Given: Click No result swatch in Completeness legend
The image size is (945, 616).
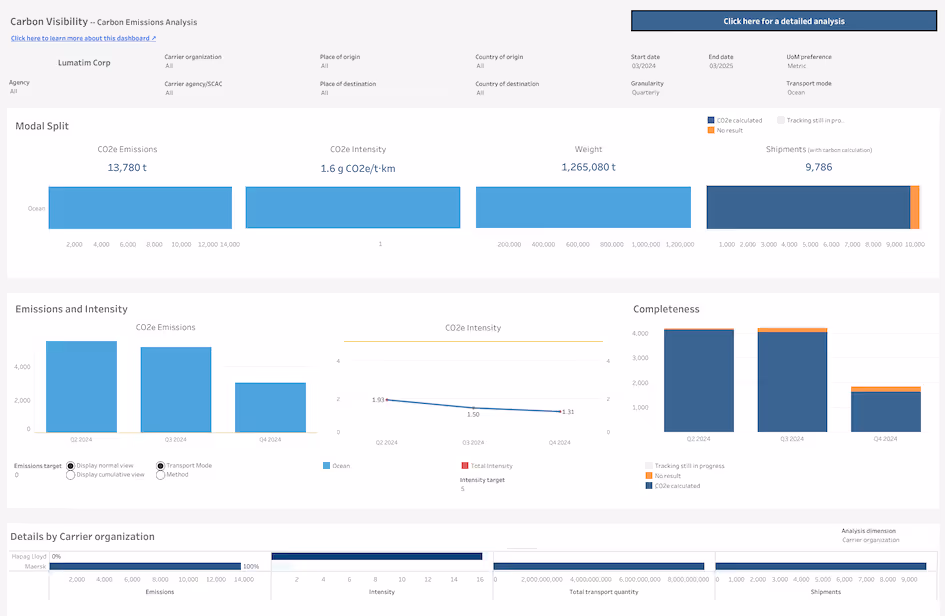Looking at the screenshot, I should tap(649, 476).
